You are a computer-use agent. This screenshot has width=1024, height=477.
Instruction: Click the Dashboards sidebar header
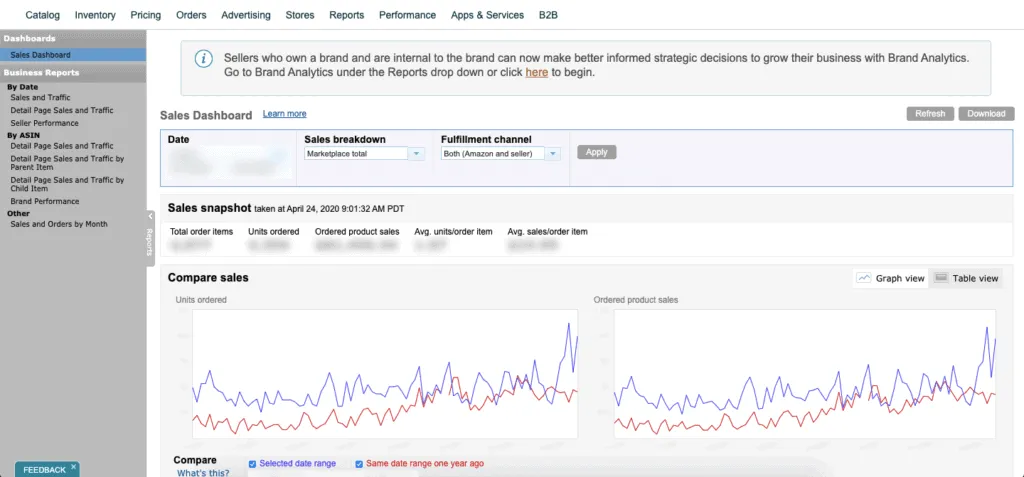[73, 39]
